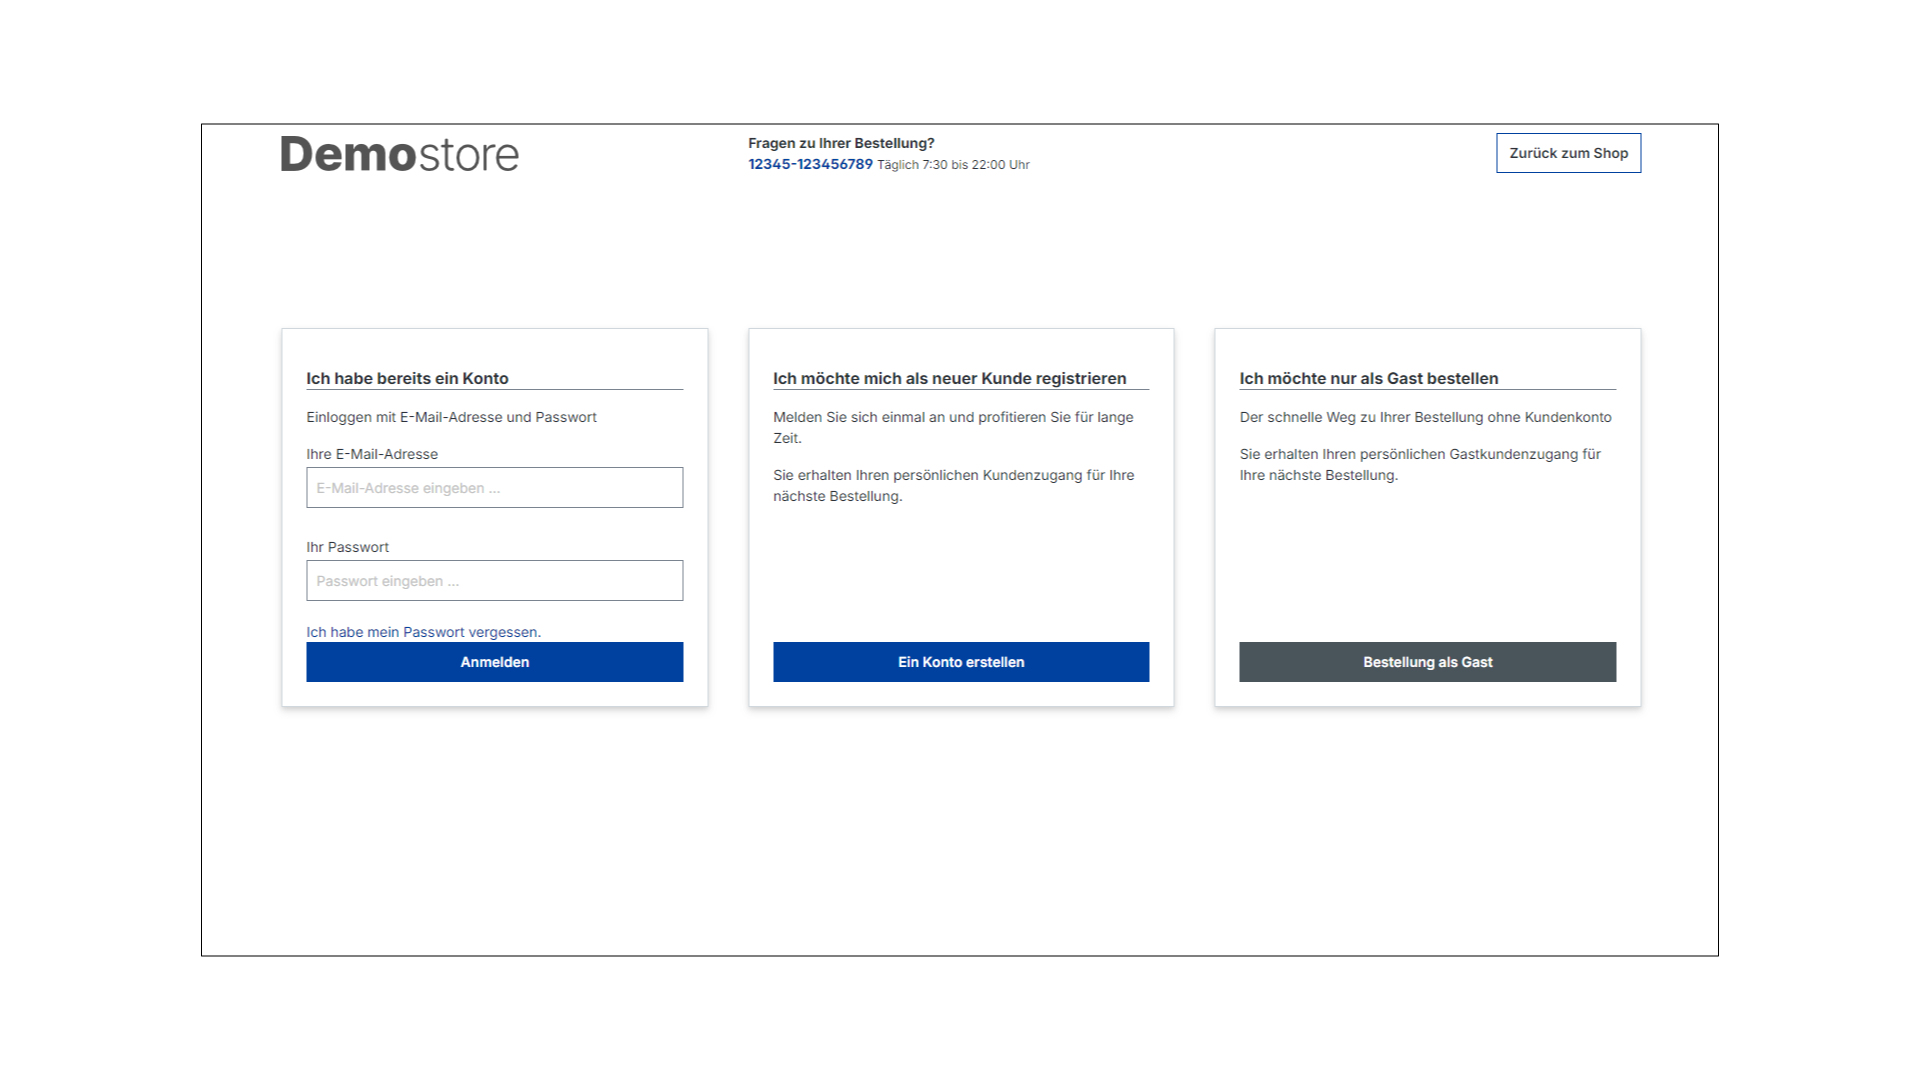The image size is (1920, 1080).
Task: Click text 'Täglich 7:30 bis 22:00 Uhr'
Action: [953, 165]
